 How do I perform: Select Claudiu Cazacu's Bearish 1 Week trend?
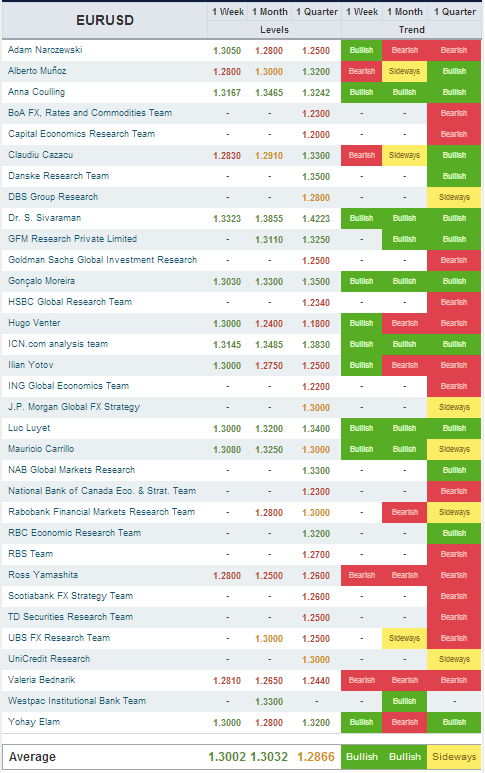pos(361,155)
